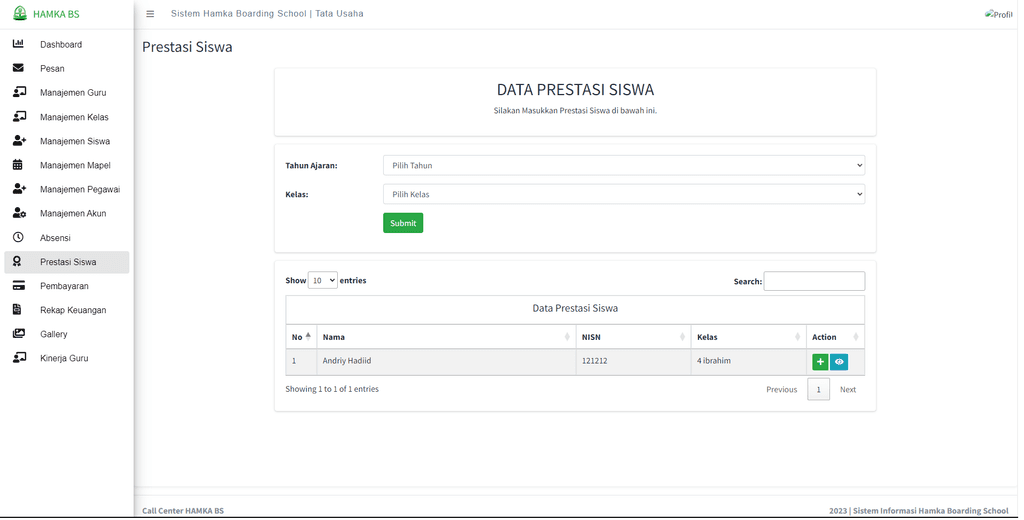Viewport: 1024px width, 520px height.
Task: Click HAMKA BS brand link
Action: [56, 14]
